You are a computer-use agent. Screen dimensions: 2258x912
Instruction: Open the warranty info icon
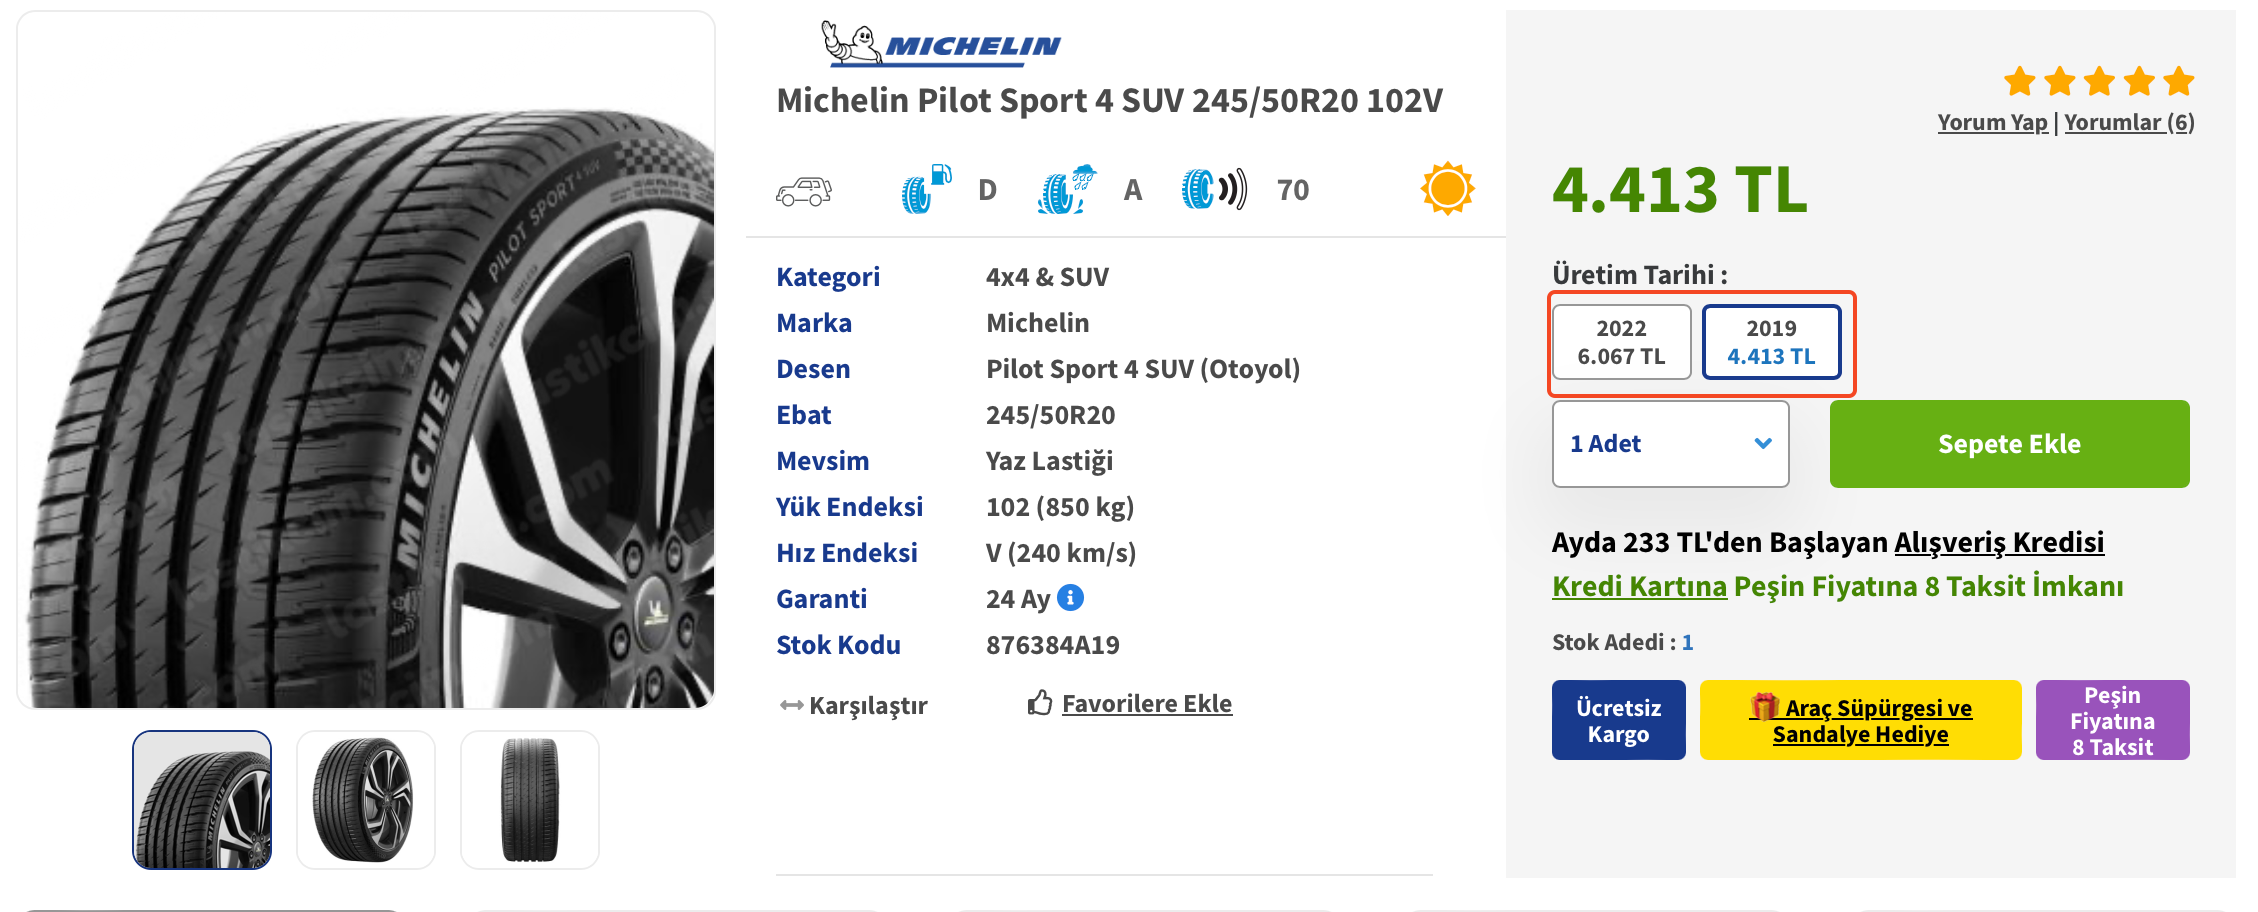coord(1070,598)
